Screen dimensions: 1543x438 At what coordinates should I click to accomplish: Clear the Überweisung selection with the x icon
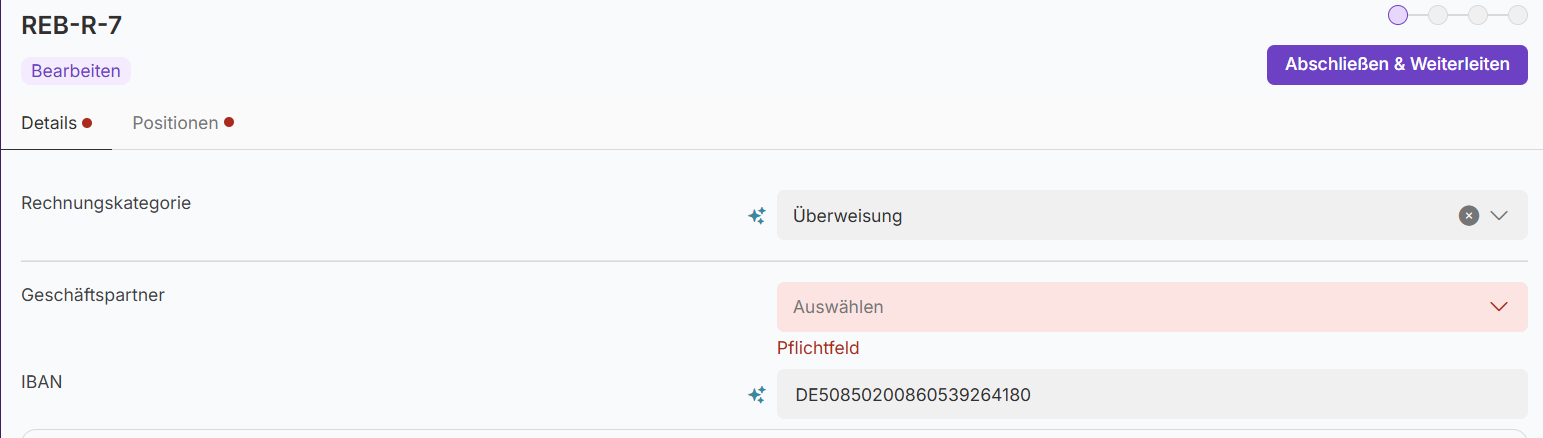tap(1468, 215)
